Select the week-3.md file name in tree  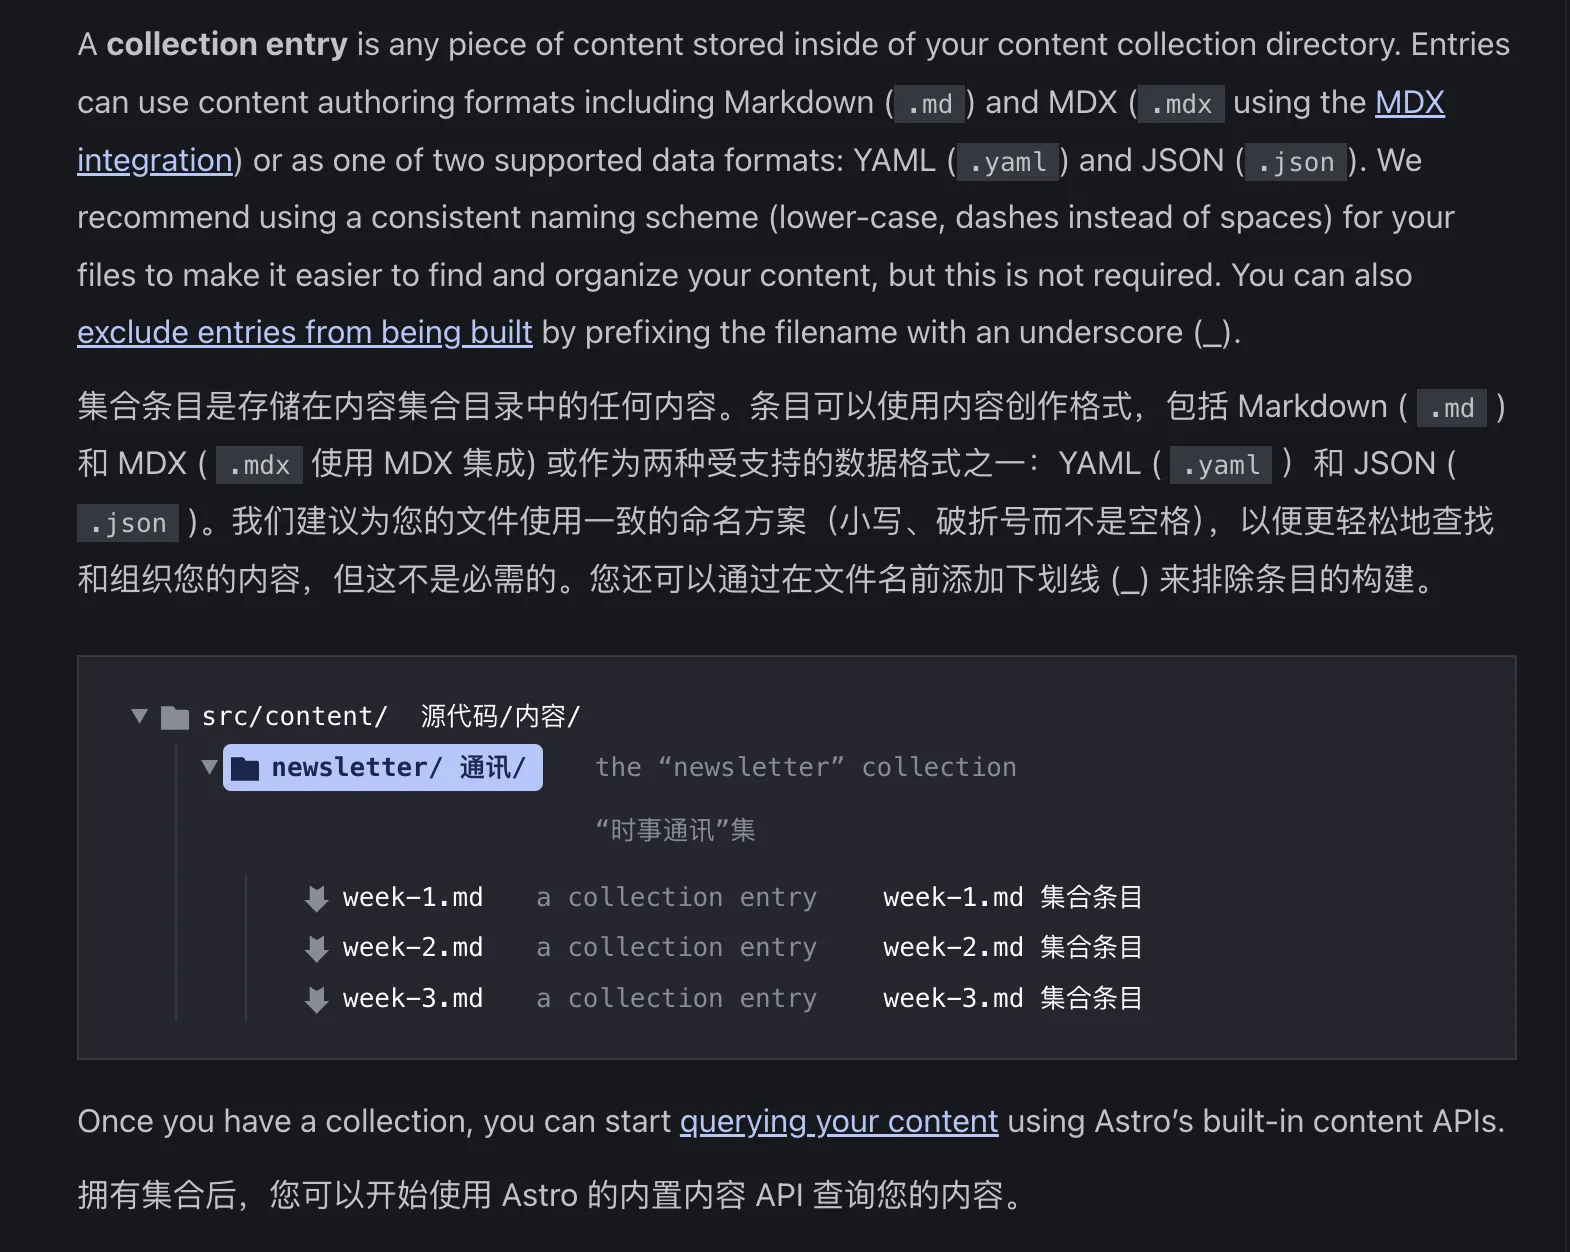click(x=412, y=998)
